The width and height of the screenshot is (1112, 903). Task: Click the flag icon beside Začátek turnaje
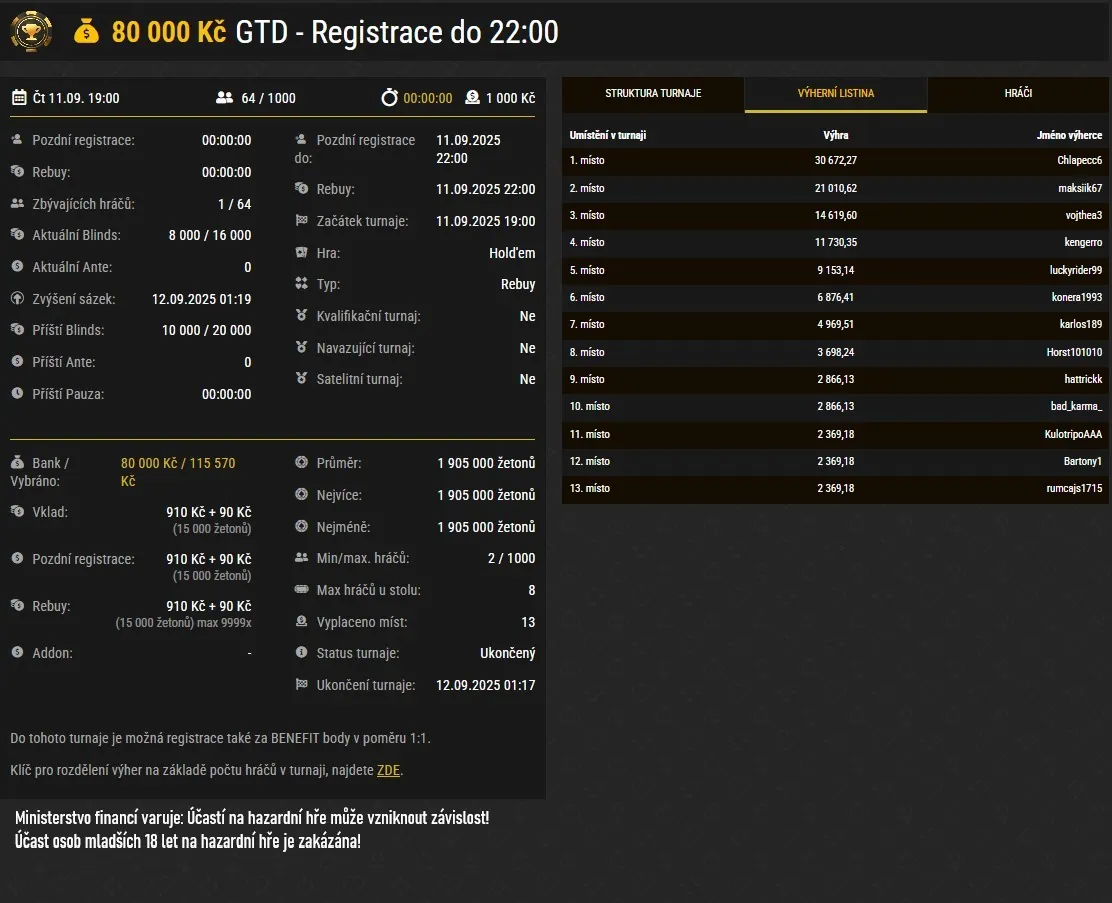[x=301, y=221]
